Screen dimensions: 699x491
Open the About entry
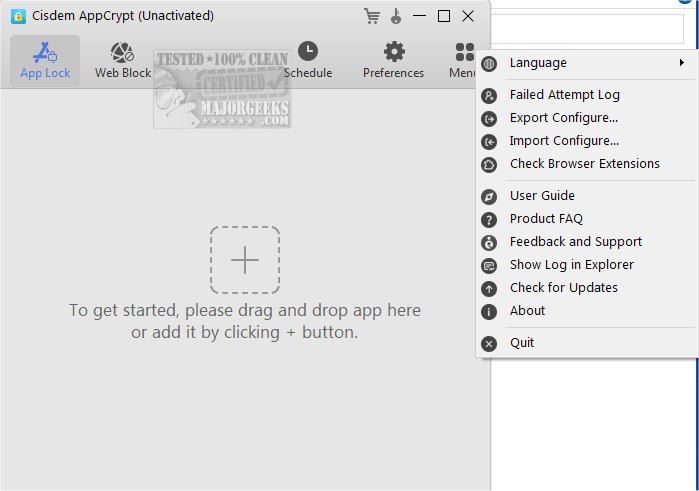pos(587,311)
